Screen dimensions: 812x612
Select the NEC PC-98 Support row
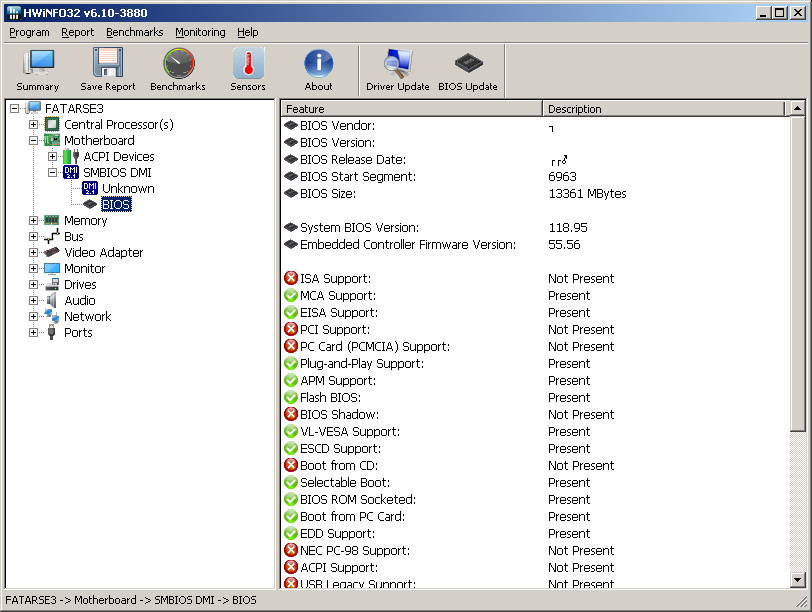point(536,550)
